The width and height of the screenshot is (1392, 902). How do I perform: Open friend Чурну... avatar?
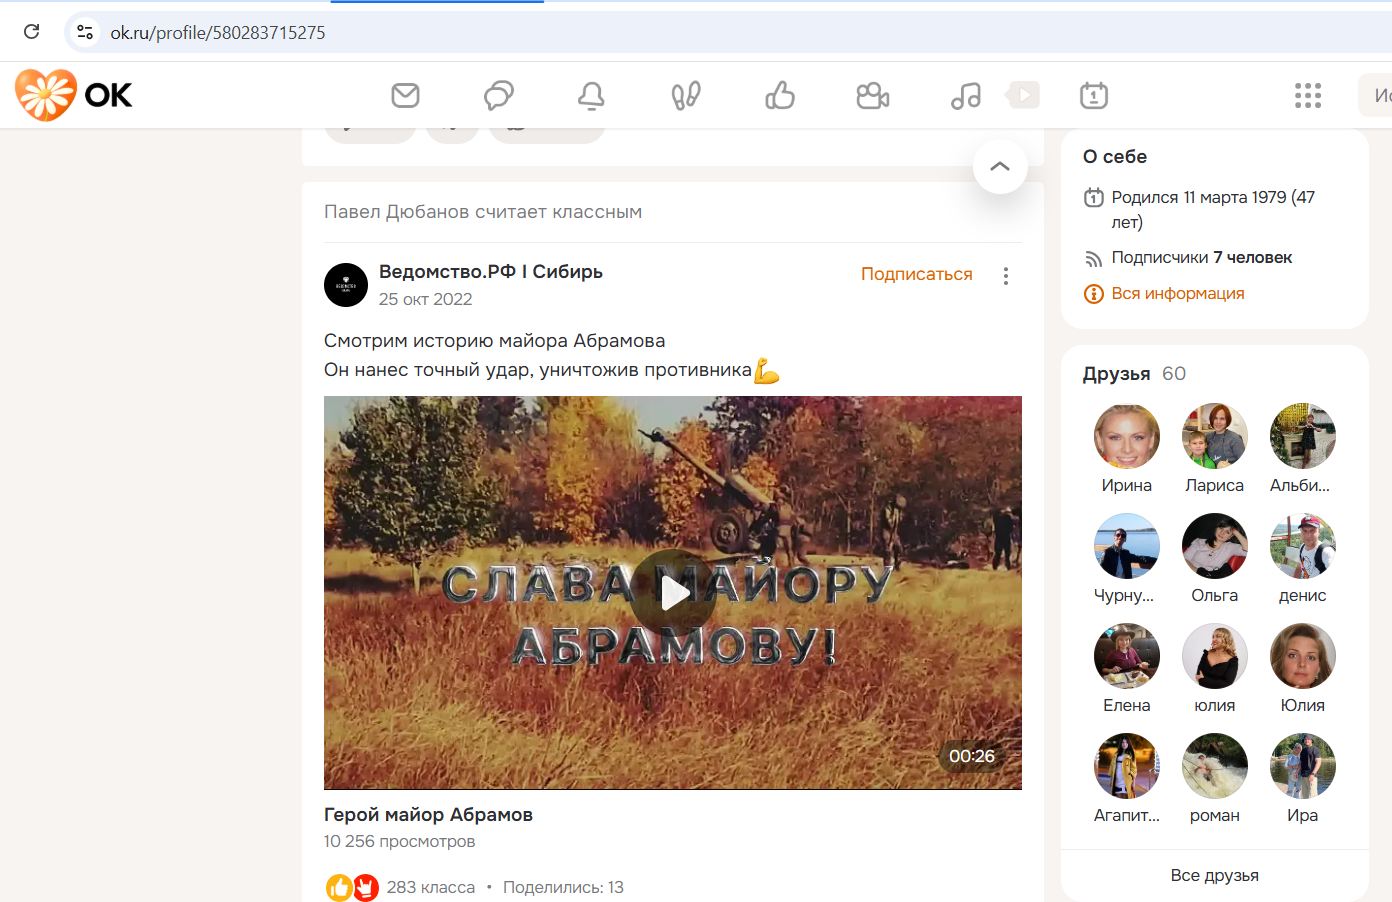1127,546
